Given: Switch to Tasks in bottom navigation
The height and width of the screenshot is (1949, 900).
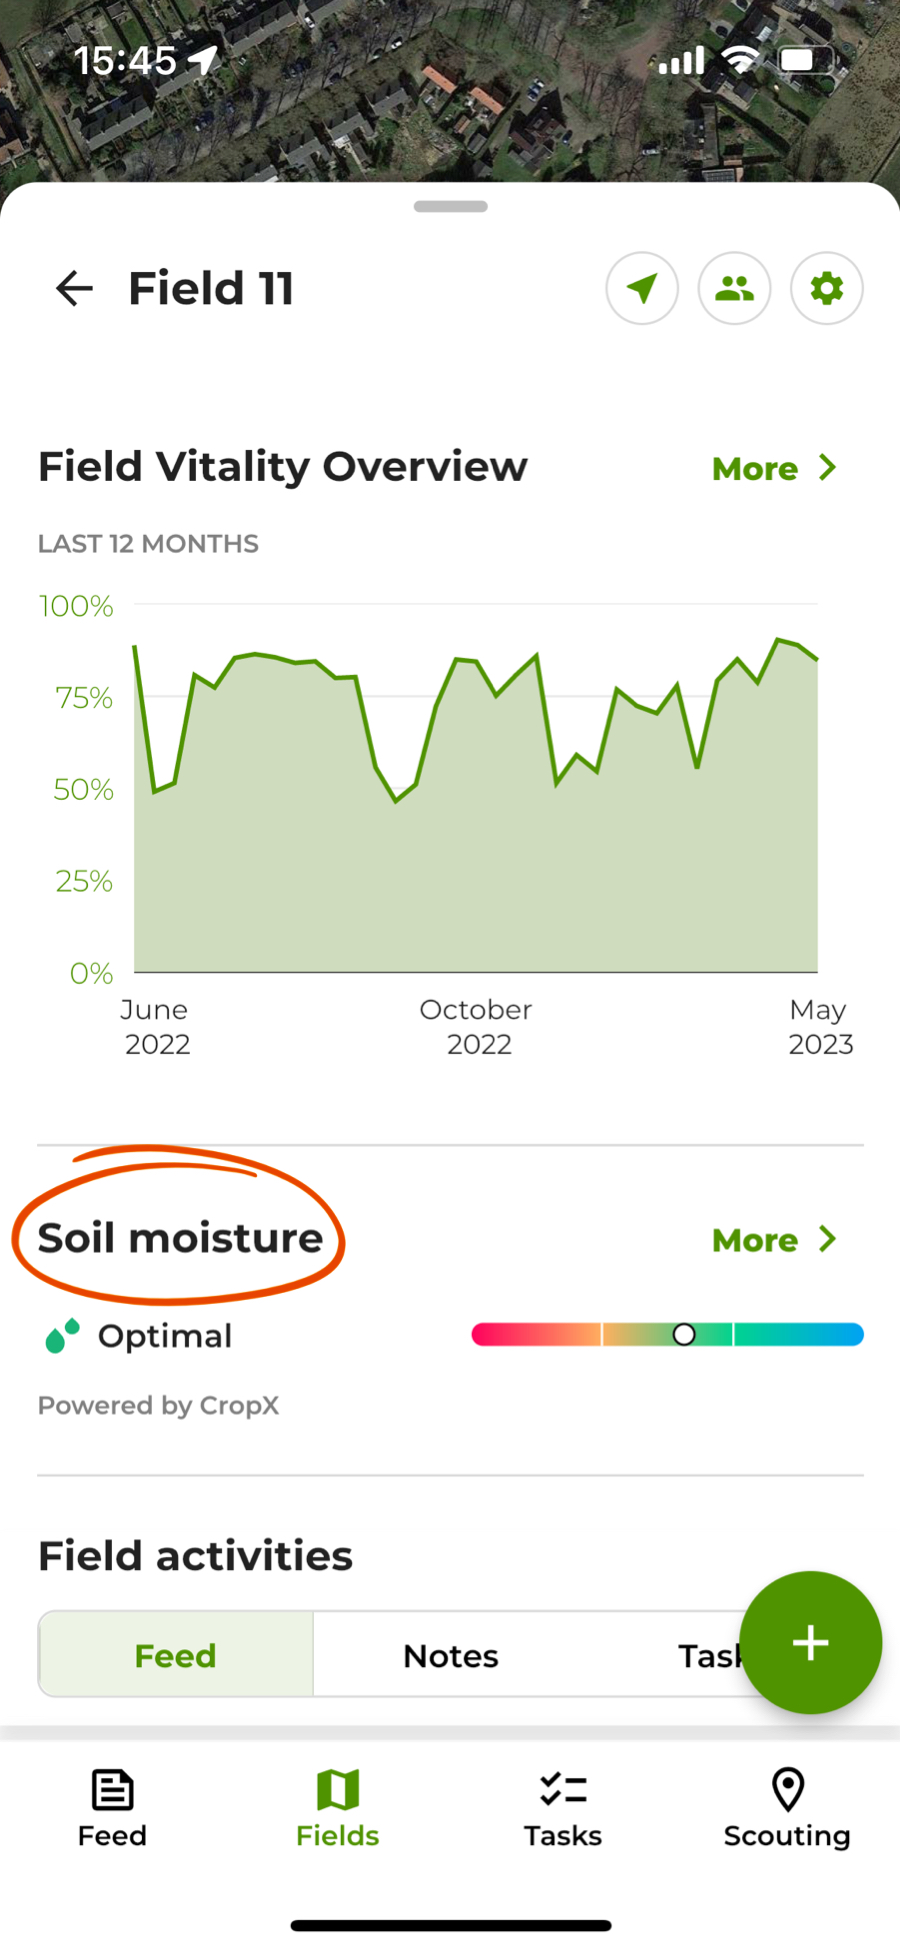Looking at the screenshot, I should pos(563,1809).
